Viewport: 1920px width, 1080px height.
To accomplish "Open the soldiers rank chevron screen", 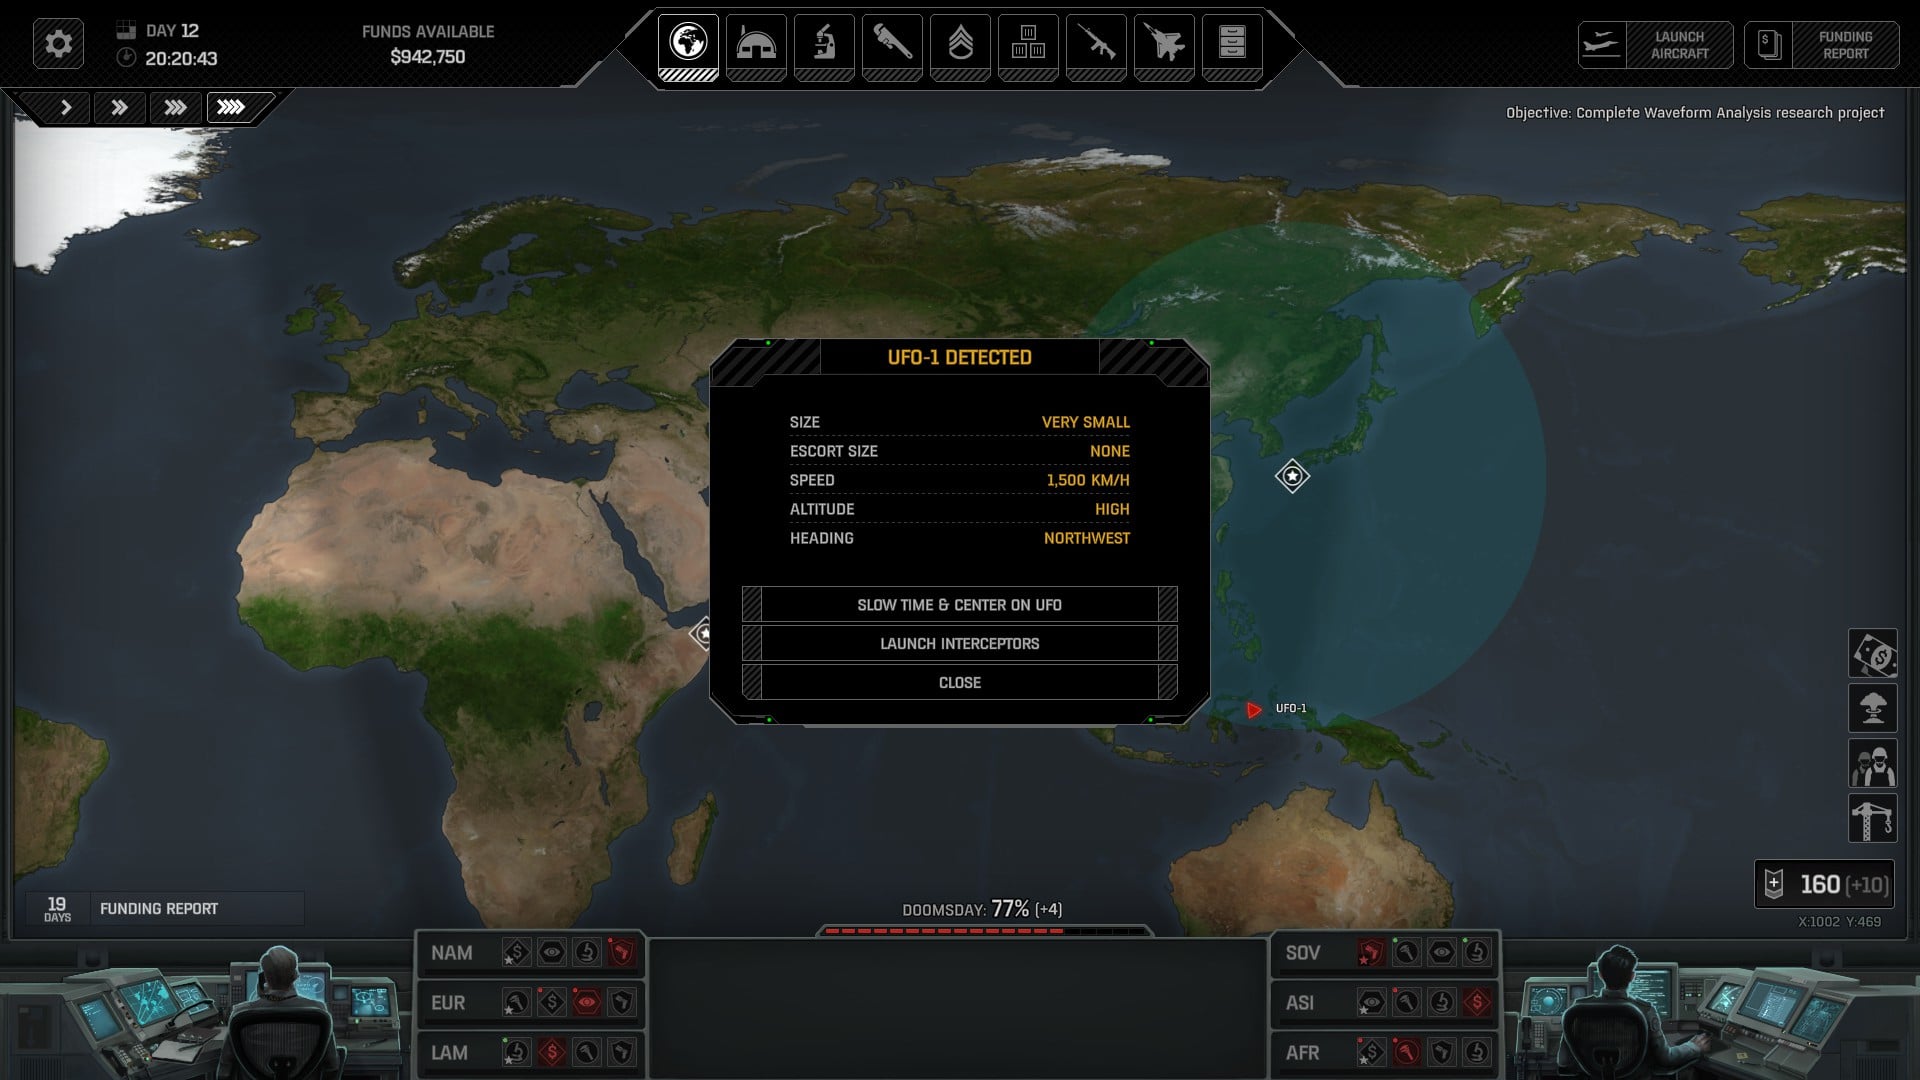I will [x=960, y=44].
